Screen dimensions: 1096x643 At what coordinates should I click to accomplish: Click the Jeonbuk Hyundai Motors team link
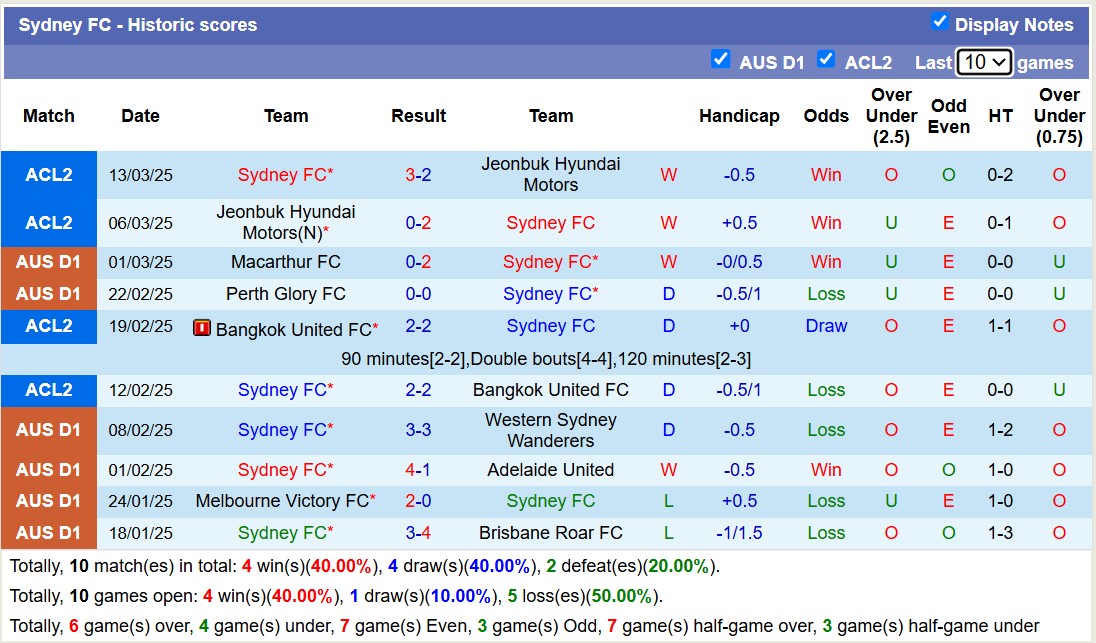(551, 174)
